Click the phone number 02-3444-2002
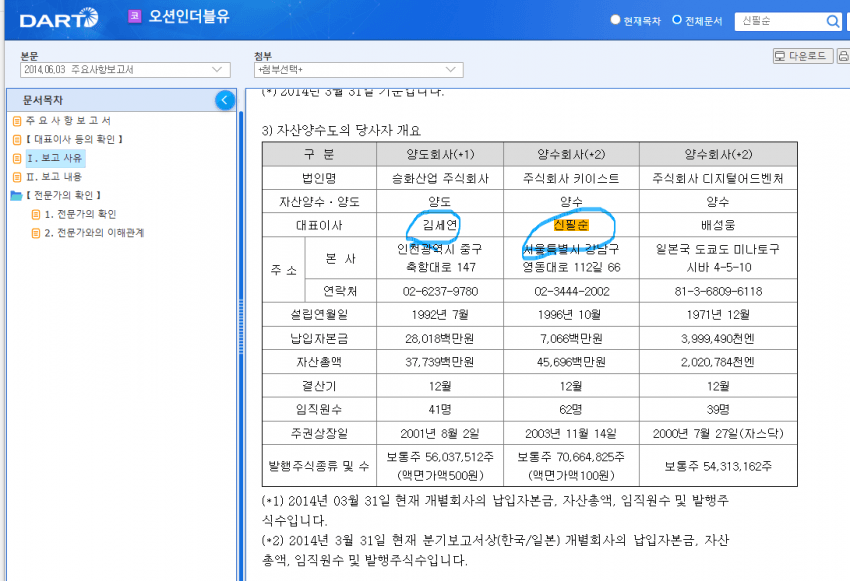 [x=571, y=292]
